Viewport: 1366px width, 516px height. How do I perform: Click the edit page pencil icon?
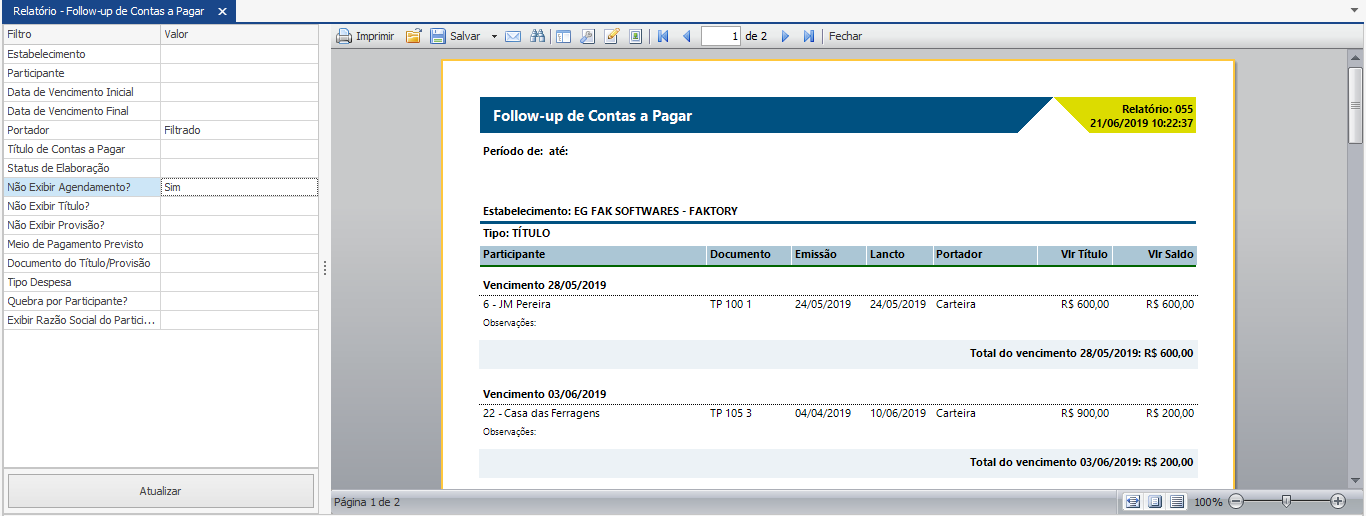pyautogui.click(x=611, y=36)
